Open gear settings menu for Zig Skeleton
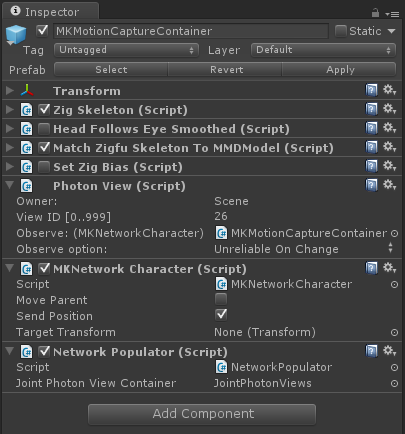This screenshot has height=434, width=405. pyautogui.click(x=389, y=109)
